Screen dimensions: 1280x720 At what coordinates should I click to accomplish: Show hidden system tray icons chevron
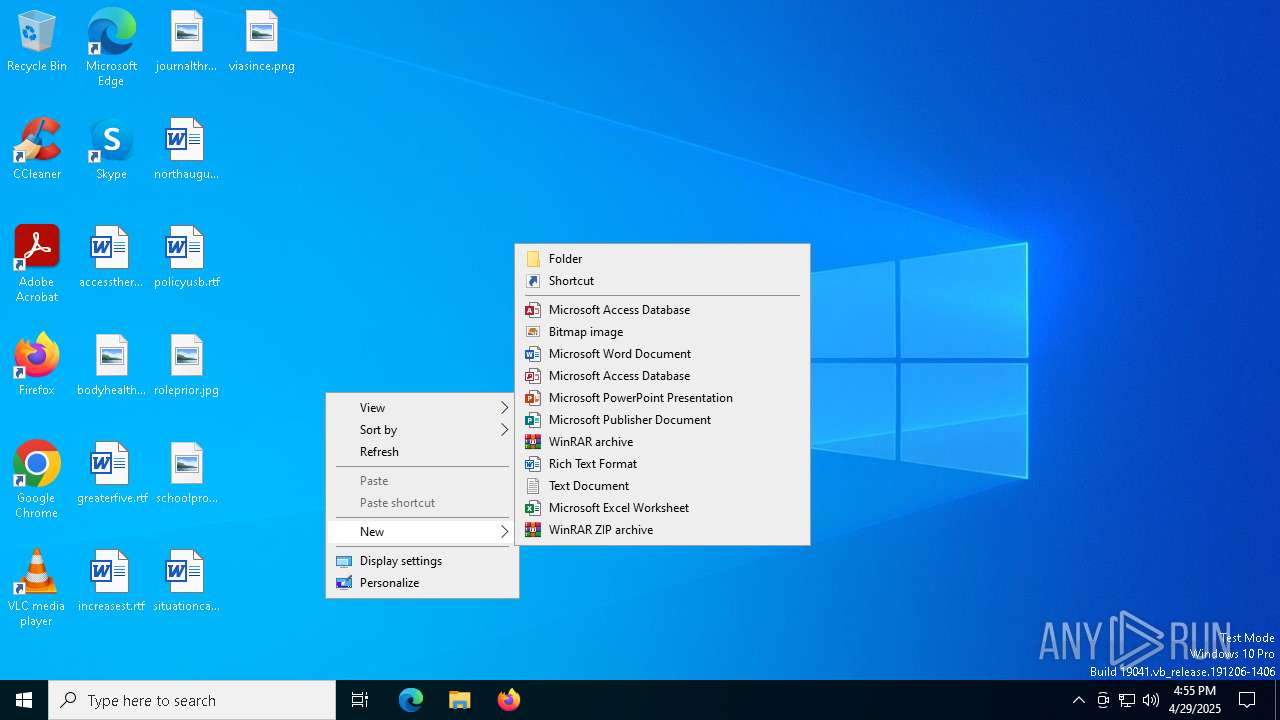[1078, 700]
